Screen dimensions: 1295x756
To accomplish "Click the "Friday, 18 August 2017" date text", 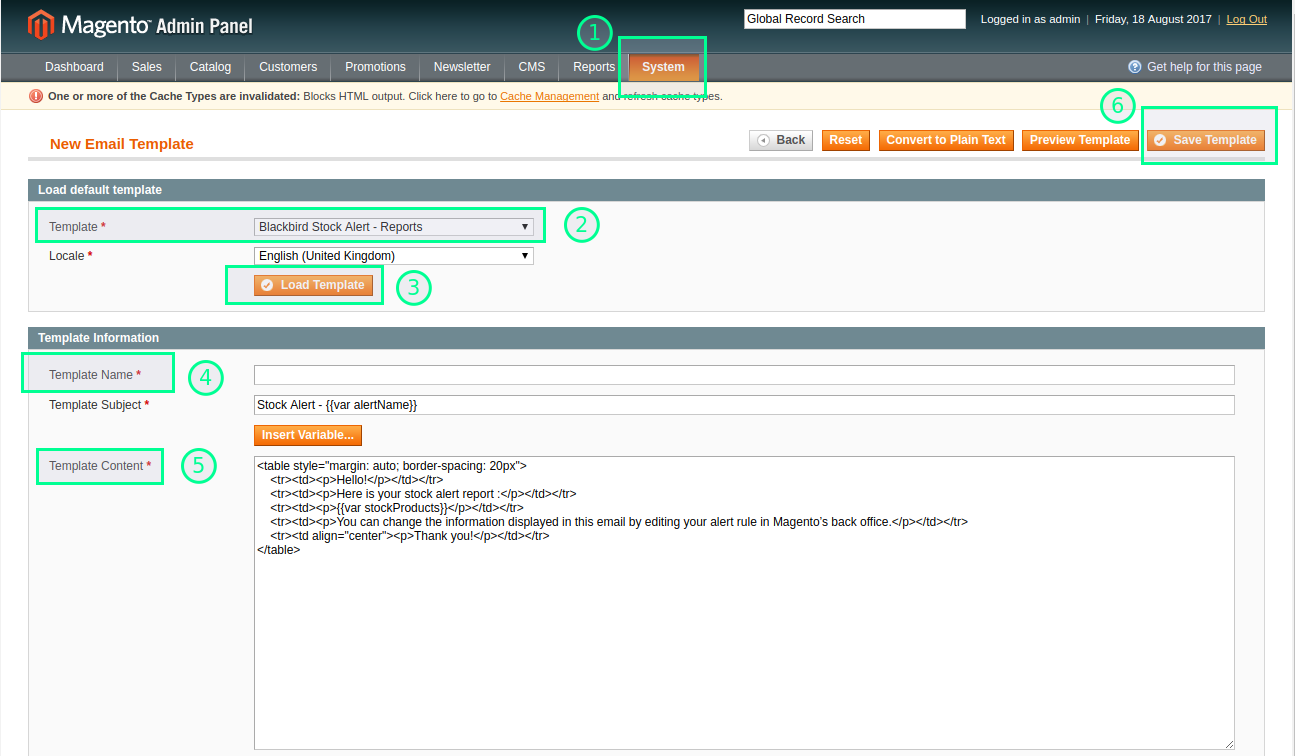I will coord(1154,19).
